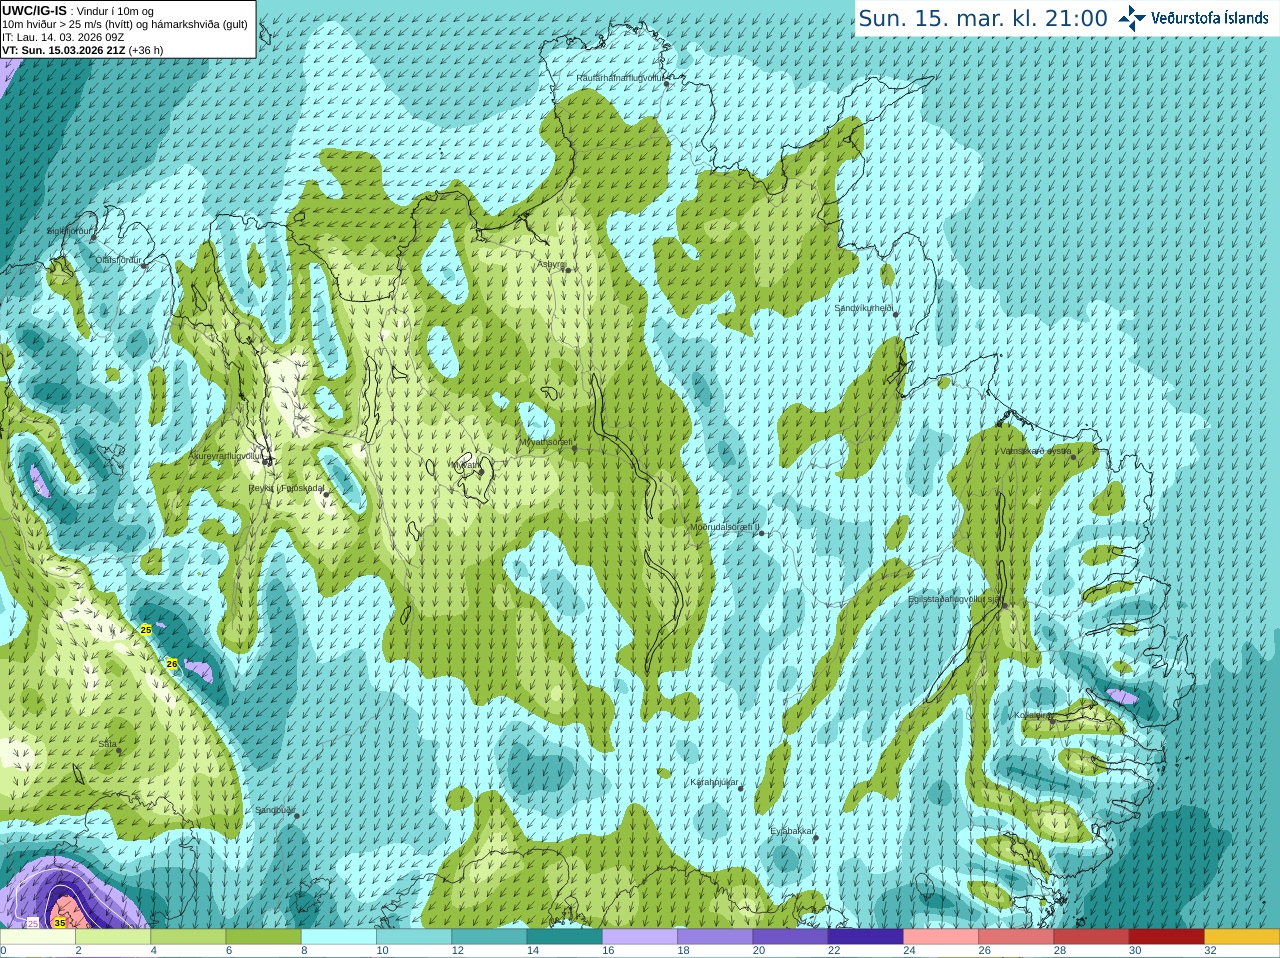The width and height of the screenshot is (1280, 958).
Task: Pick the pink 24–26 m/s legend swatch
Action: (941, 937)
